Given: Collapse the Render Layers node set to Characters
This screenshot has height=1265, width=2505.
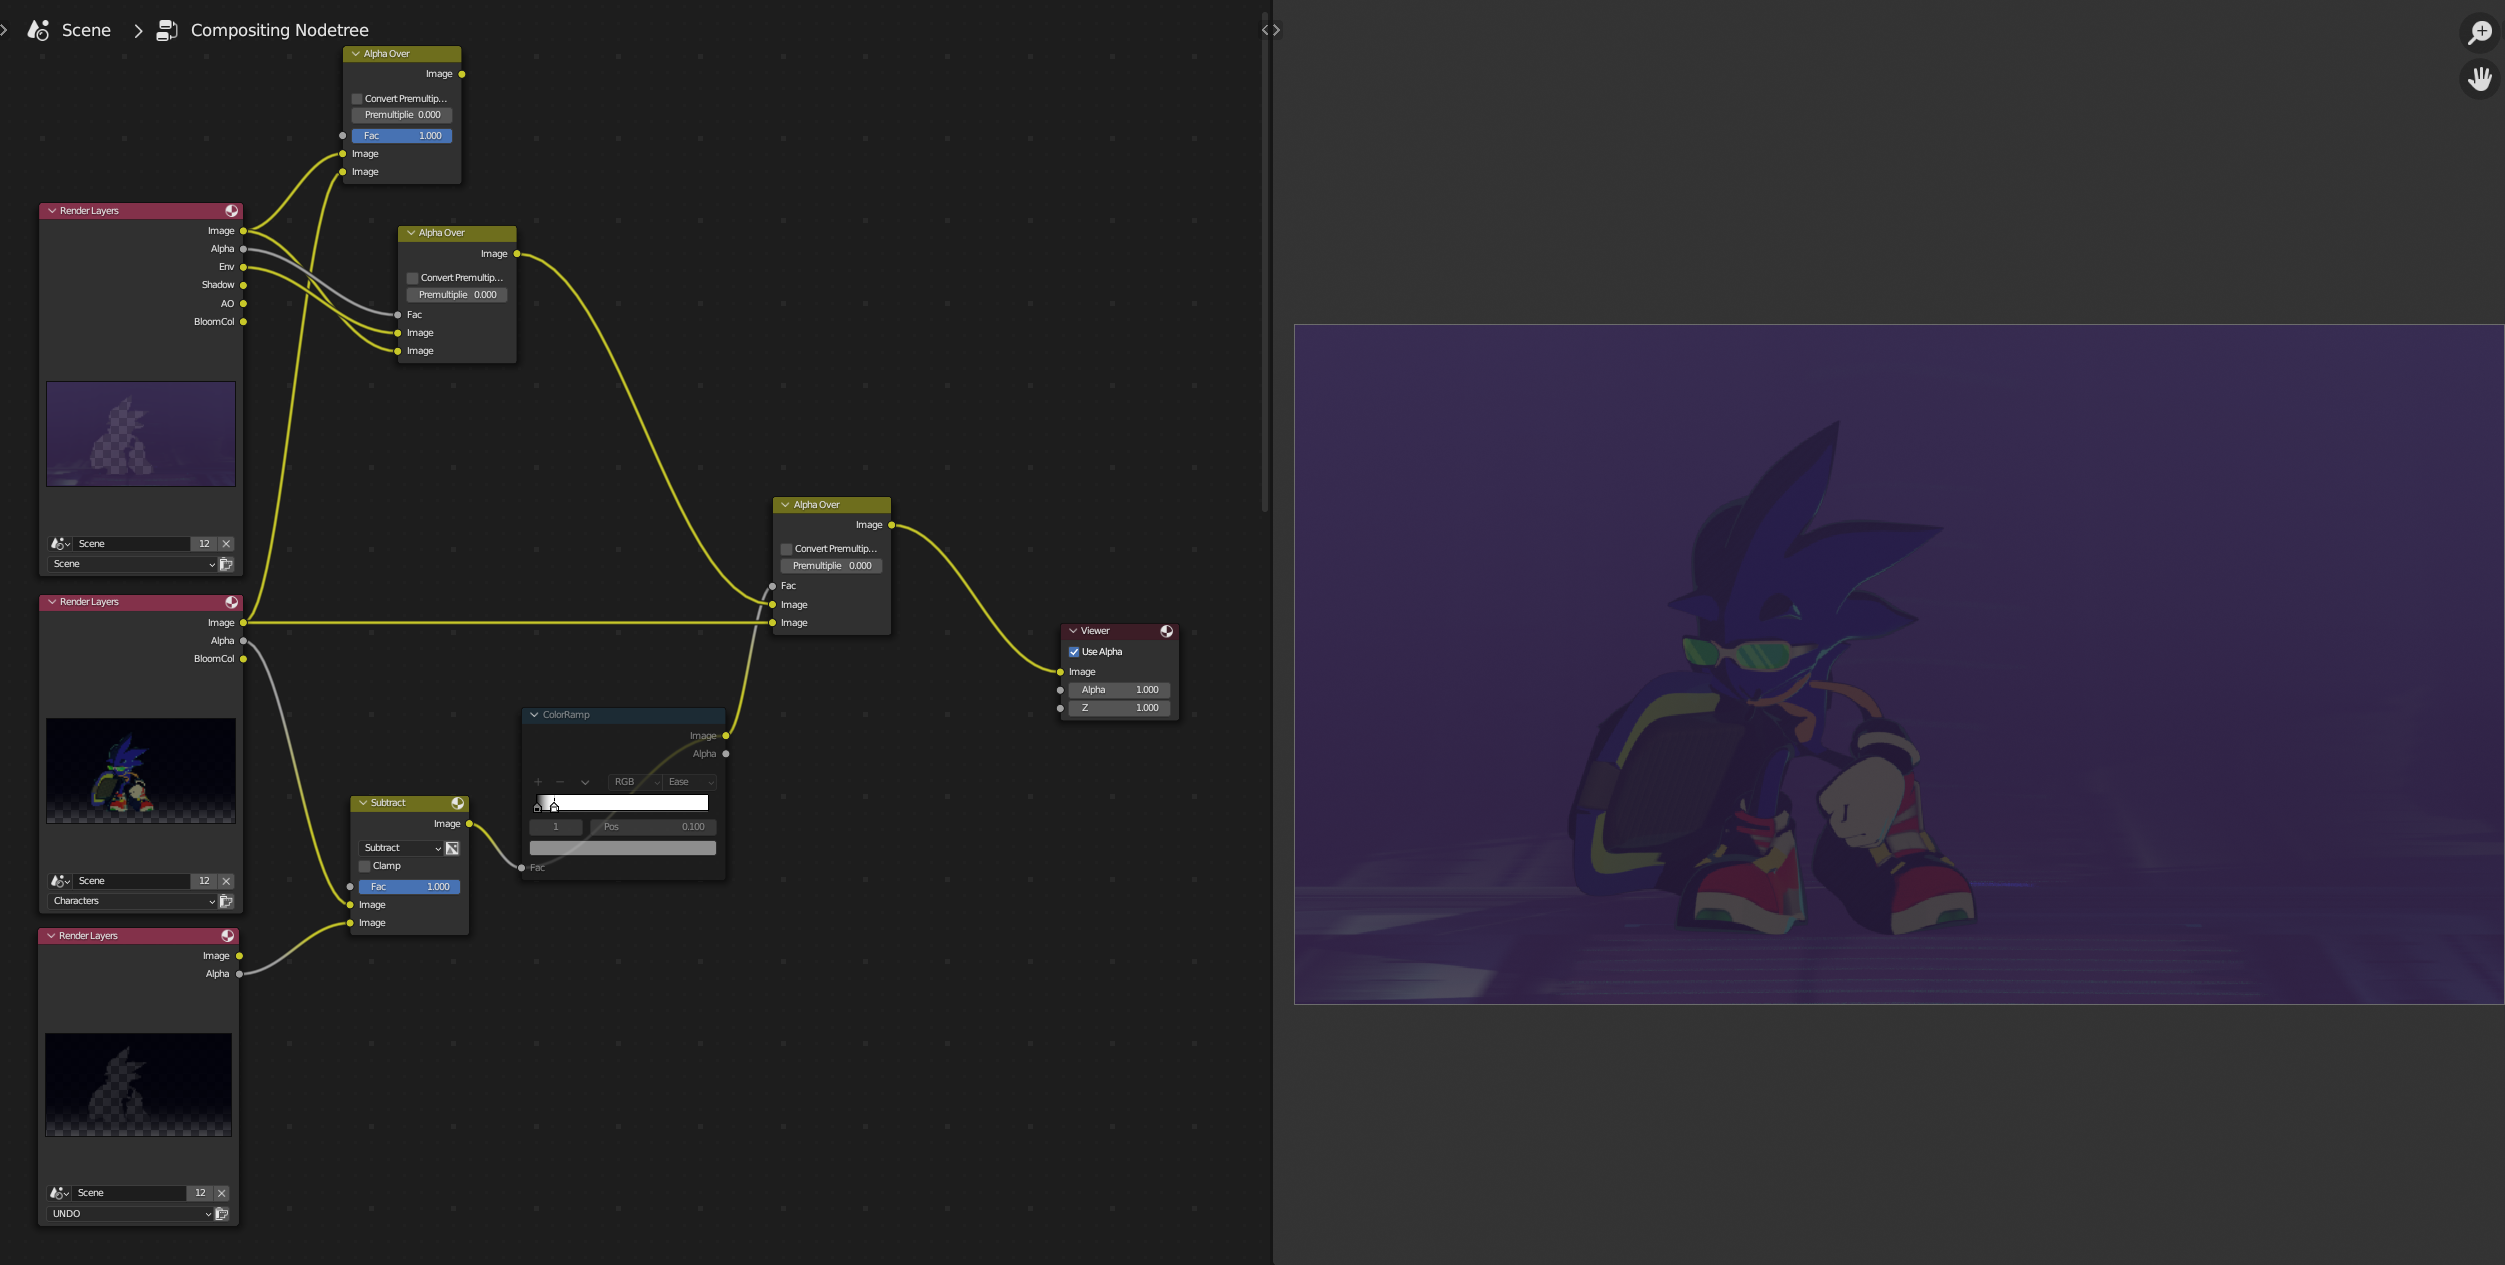Looking at the screenshot, I should [52, 602].
